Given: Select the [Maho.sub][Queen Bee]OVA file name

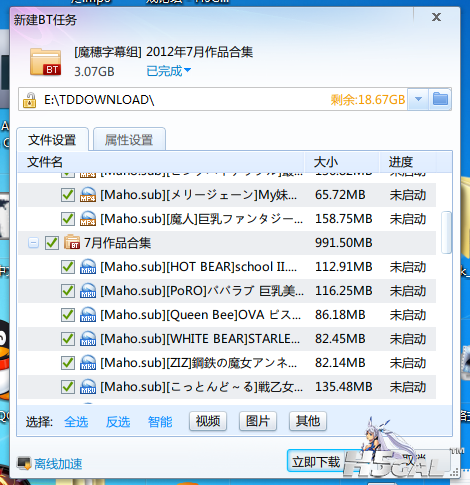Looking at the screenshot, I should (x=201, y=315).
